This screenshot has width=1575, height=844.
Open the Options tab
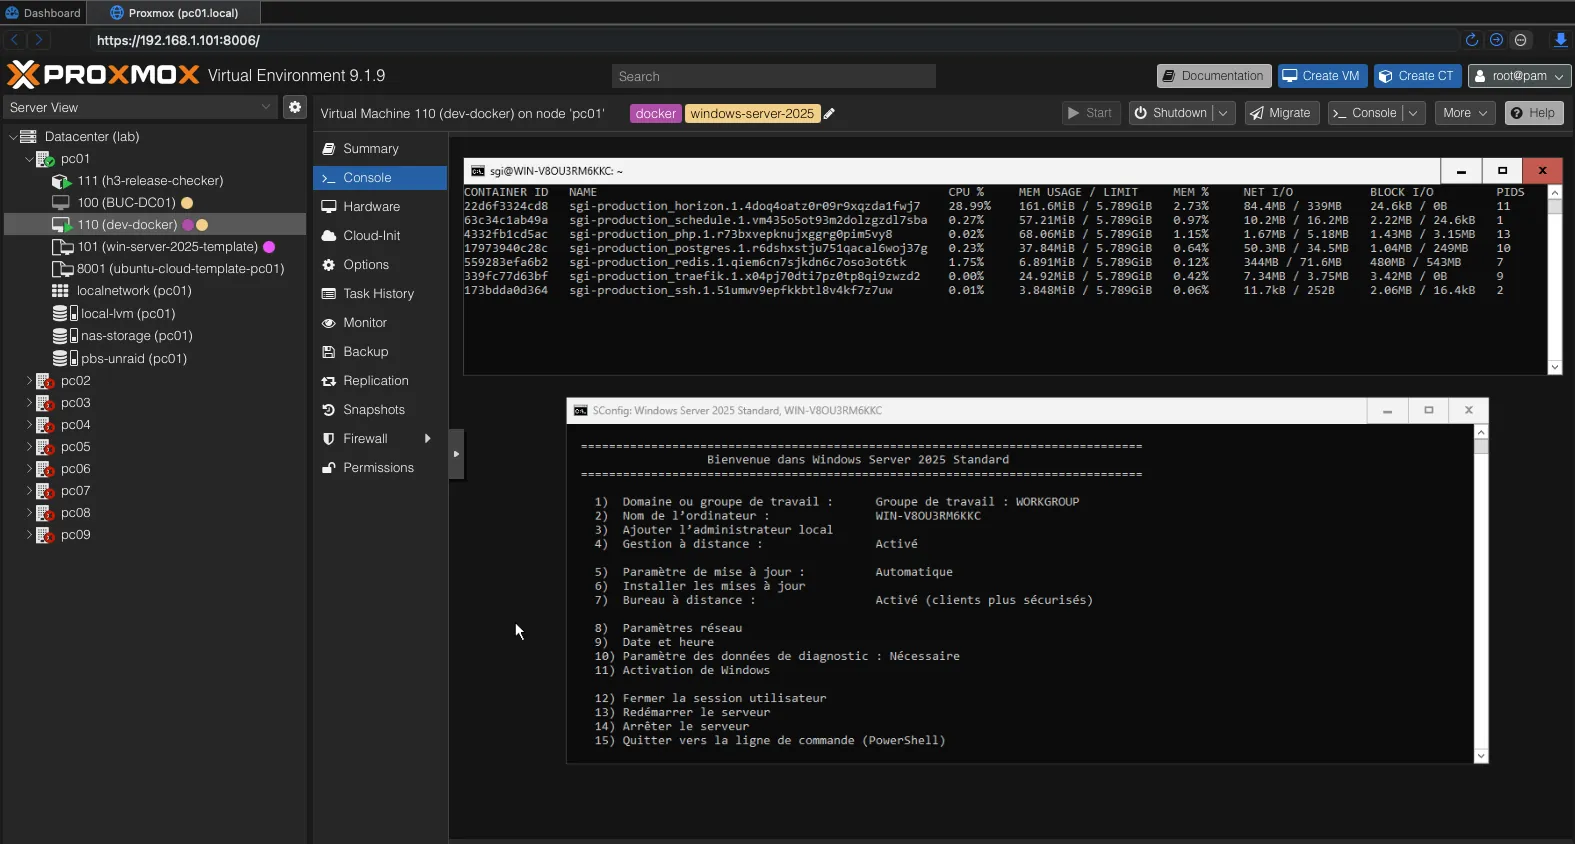380,265
